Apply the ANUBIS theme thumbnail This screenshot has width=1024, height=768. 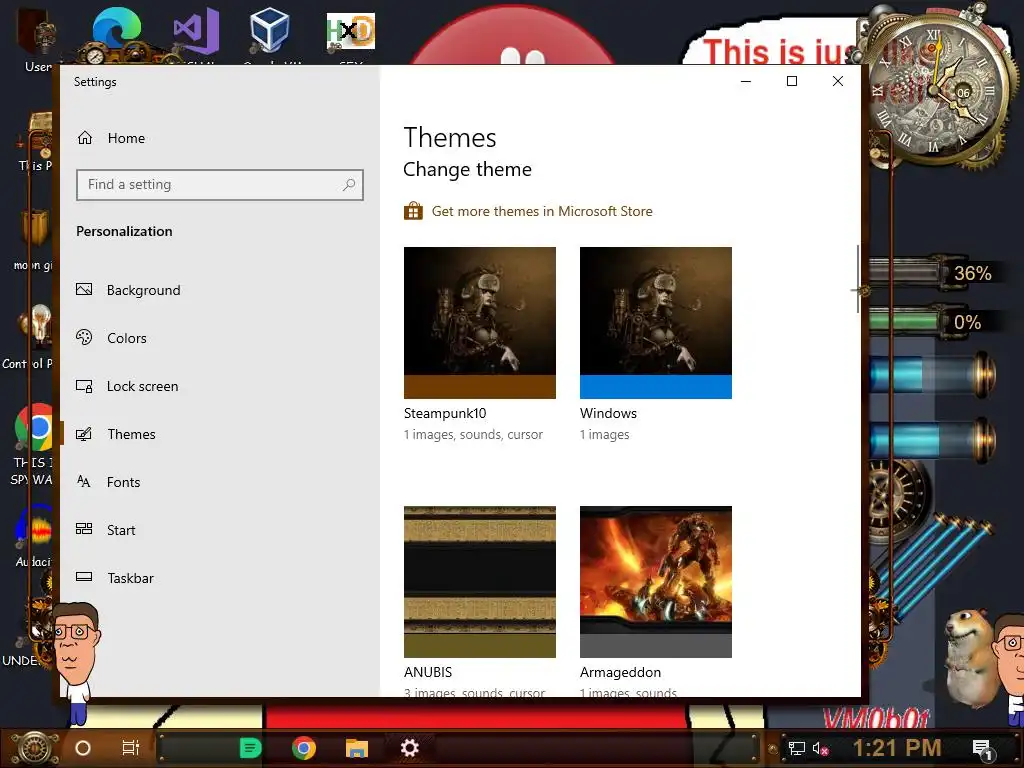480,582
